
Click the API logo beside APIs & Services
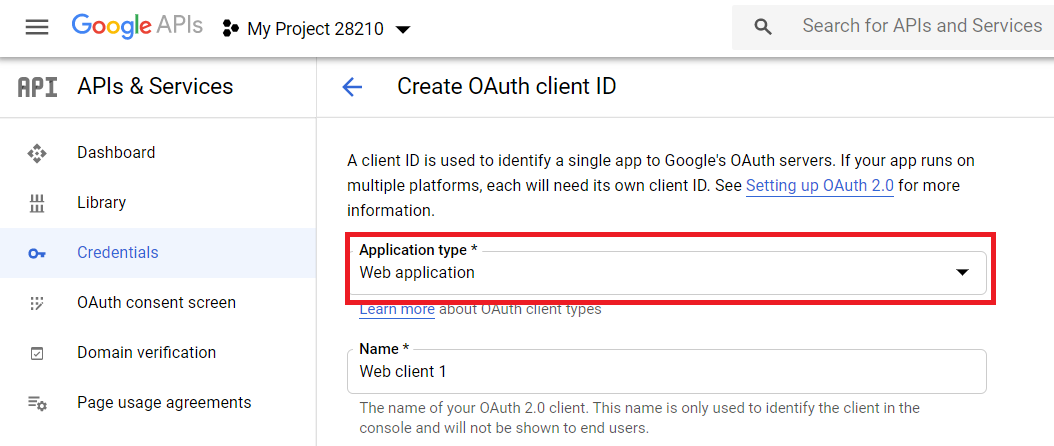pos(37,87)
